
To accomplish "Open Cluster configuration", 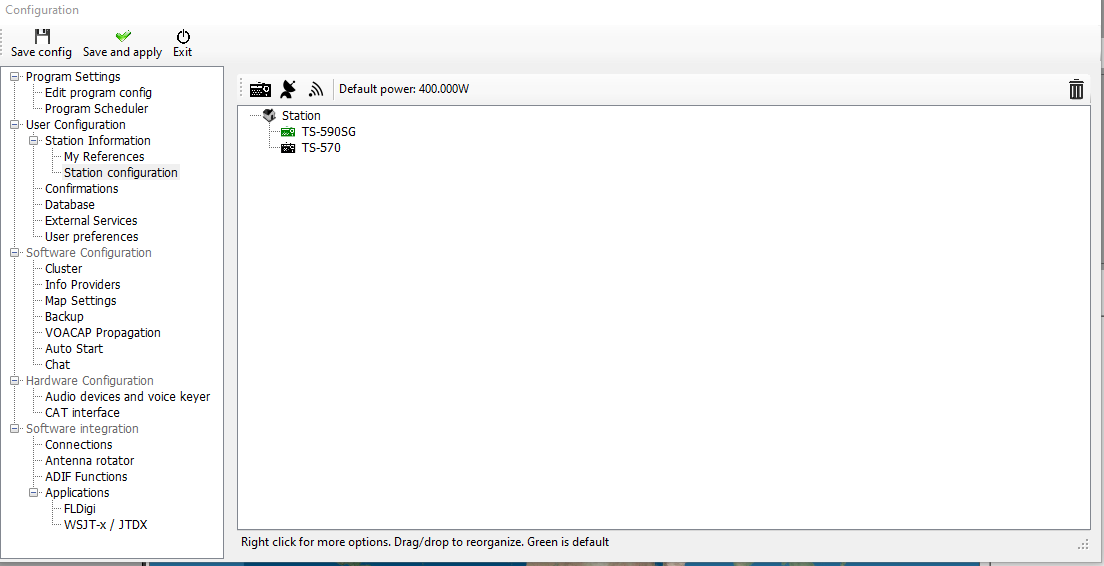I will [x=63, y=269].
